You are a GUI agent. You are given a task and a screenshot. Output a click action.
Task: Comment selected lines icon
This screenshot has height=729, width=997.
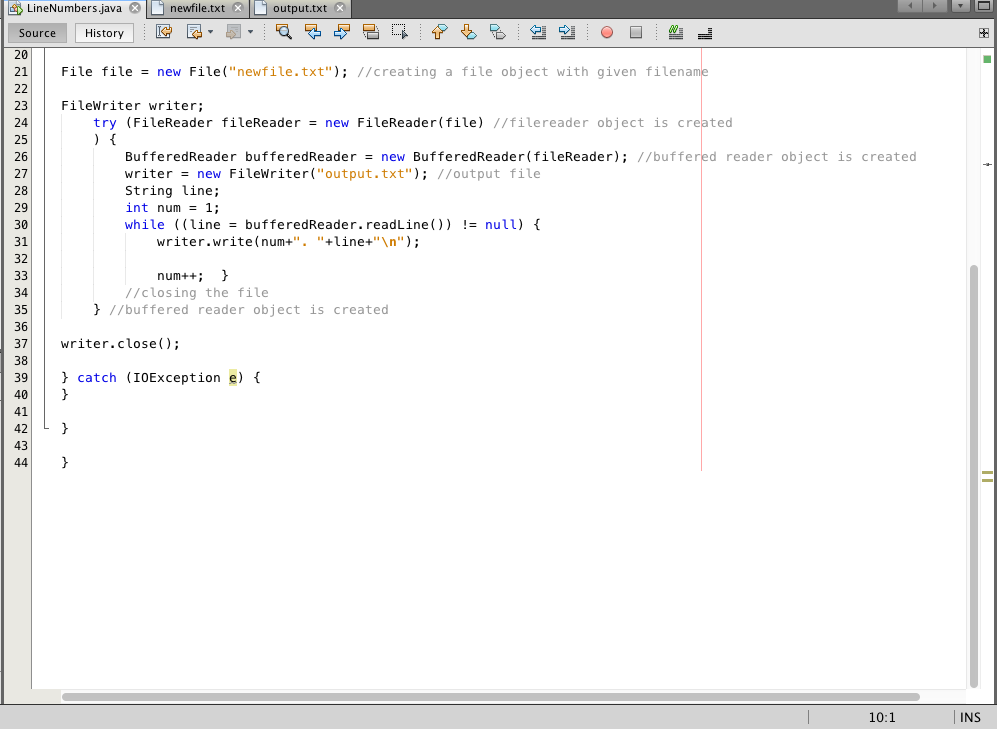[x=675, y=32]
